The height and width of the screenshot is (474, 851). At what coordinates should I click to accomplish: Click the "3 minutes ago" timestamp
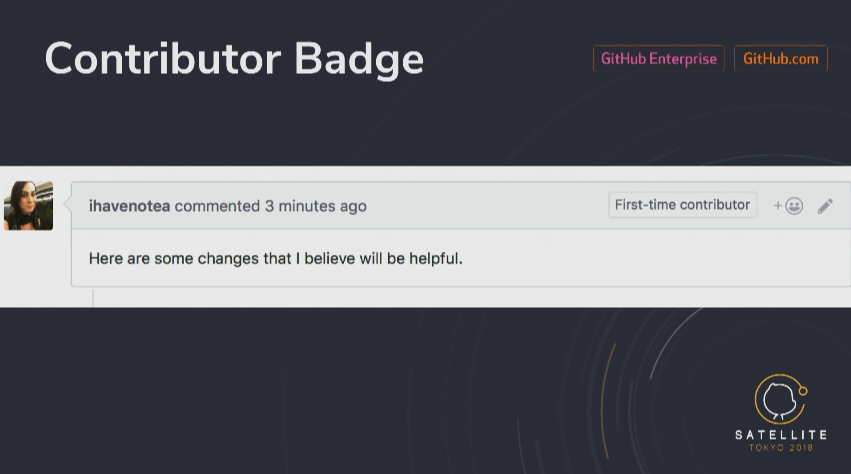315,206
